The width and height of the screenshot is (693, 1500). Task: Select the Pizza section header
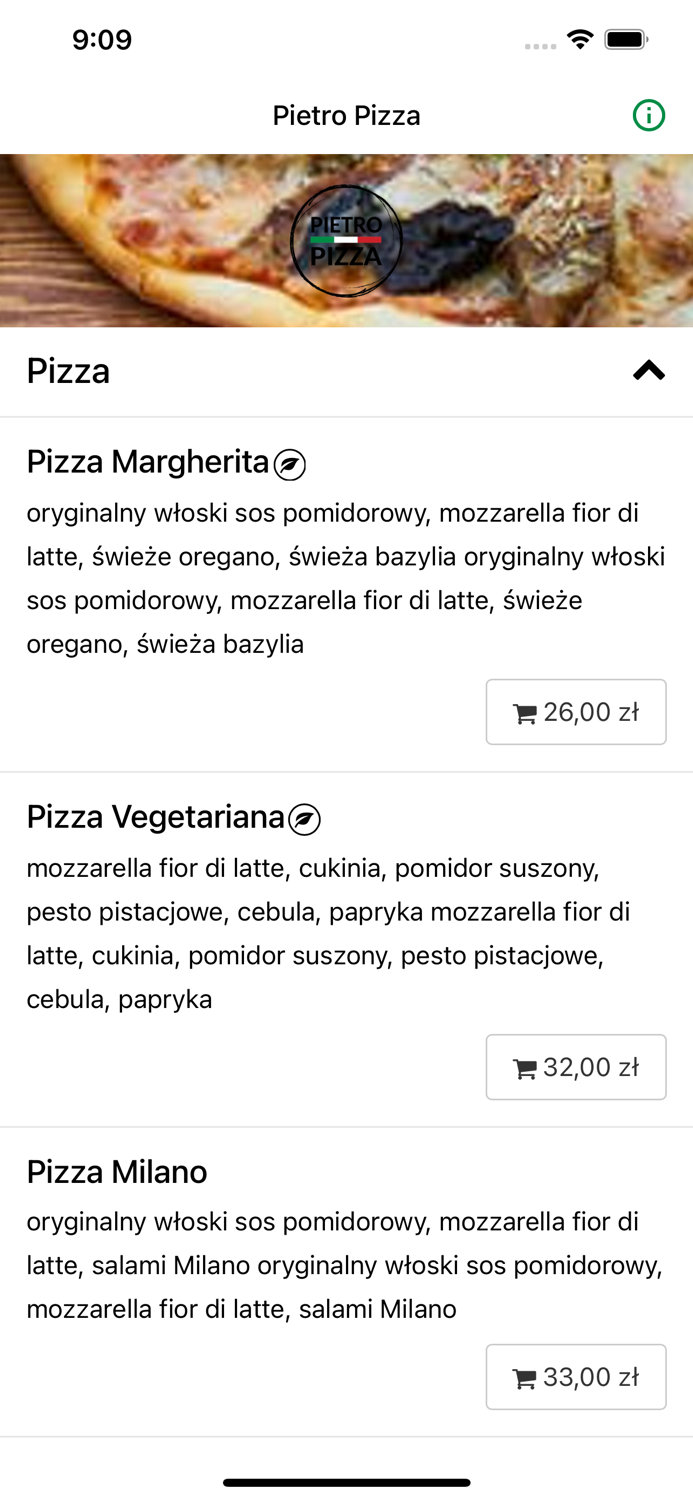click(x=68, y=371)
